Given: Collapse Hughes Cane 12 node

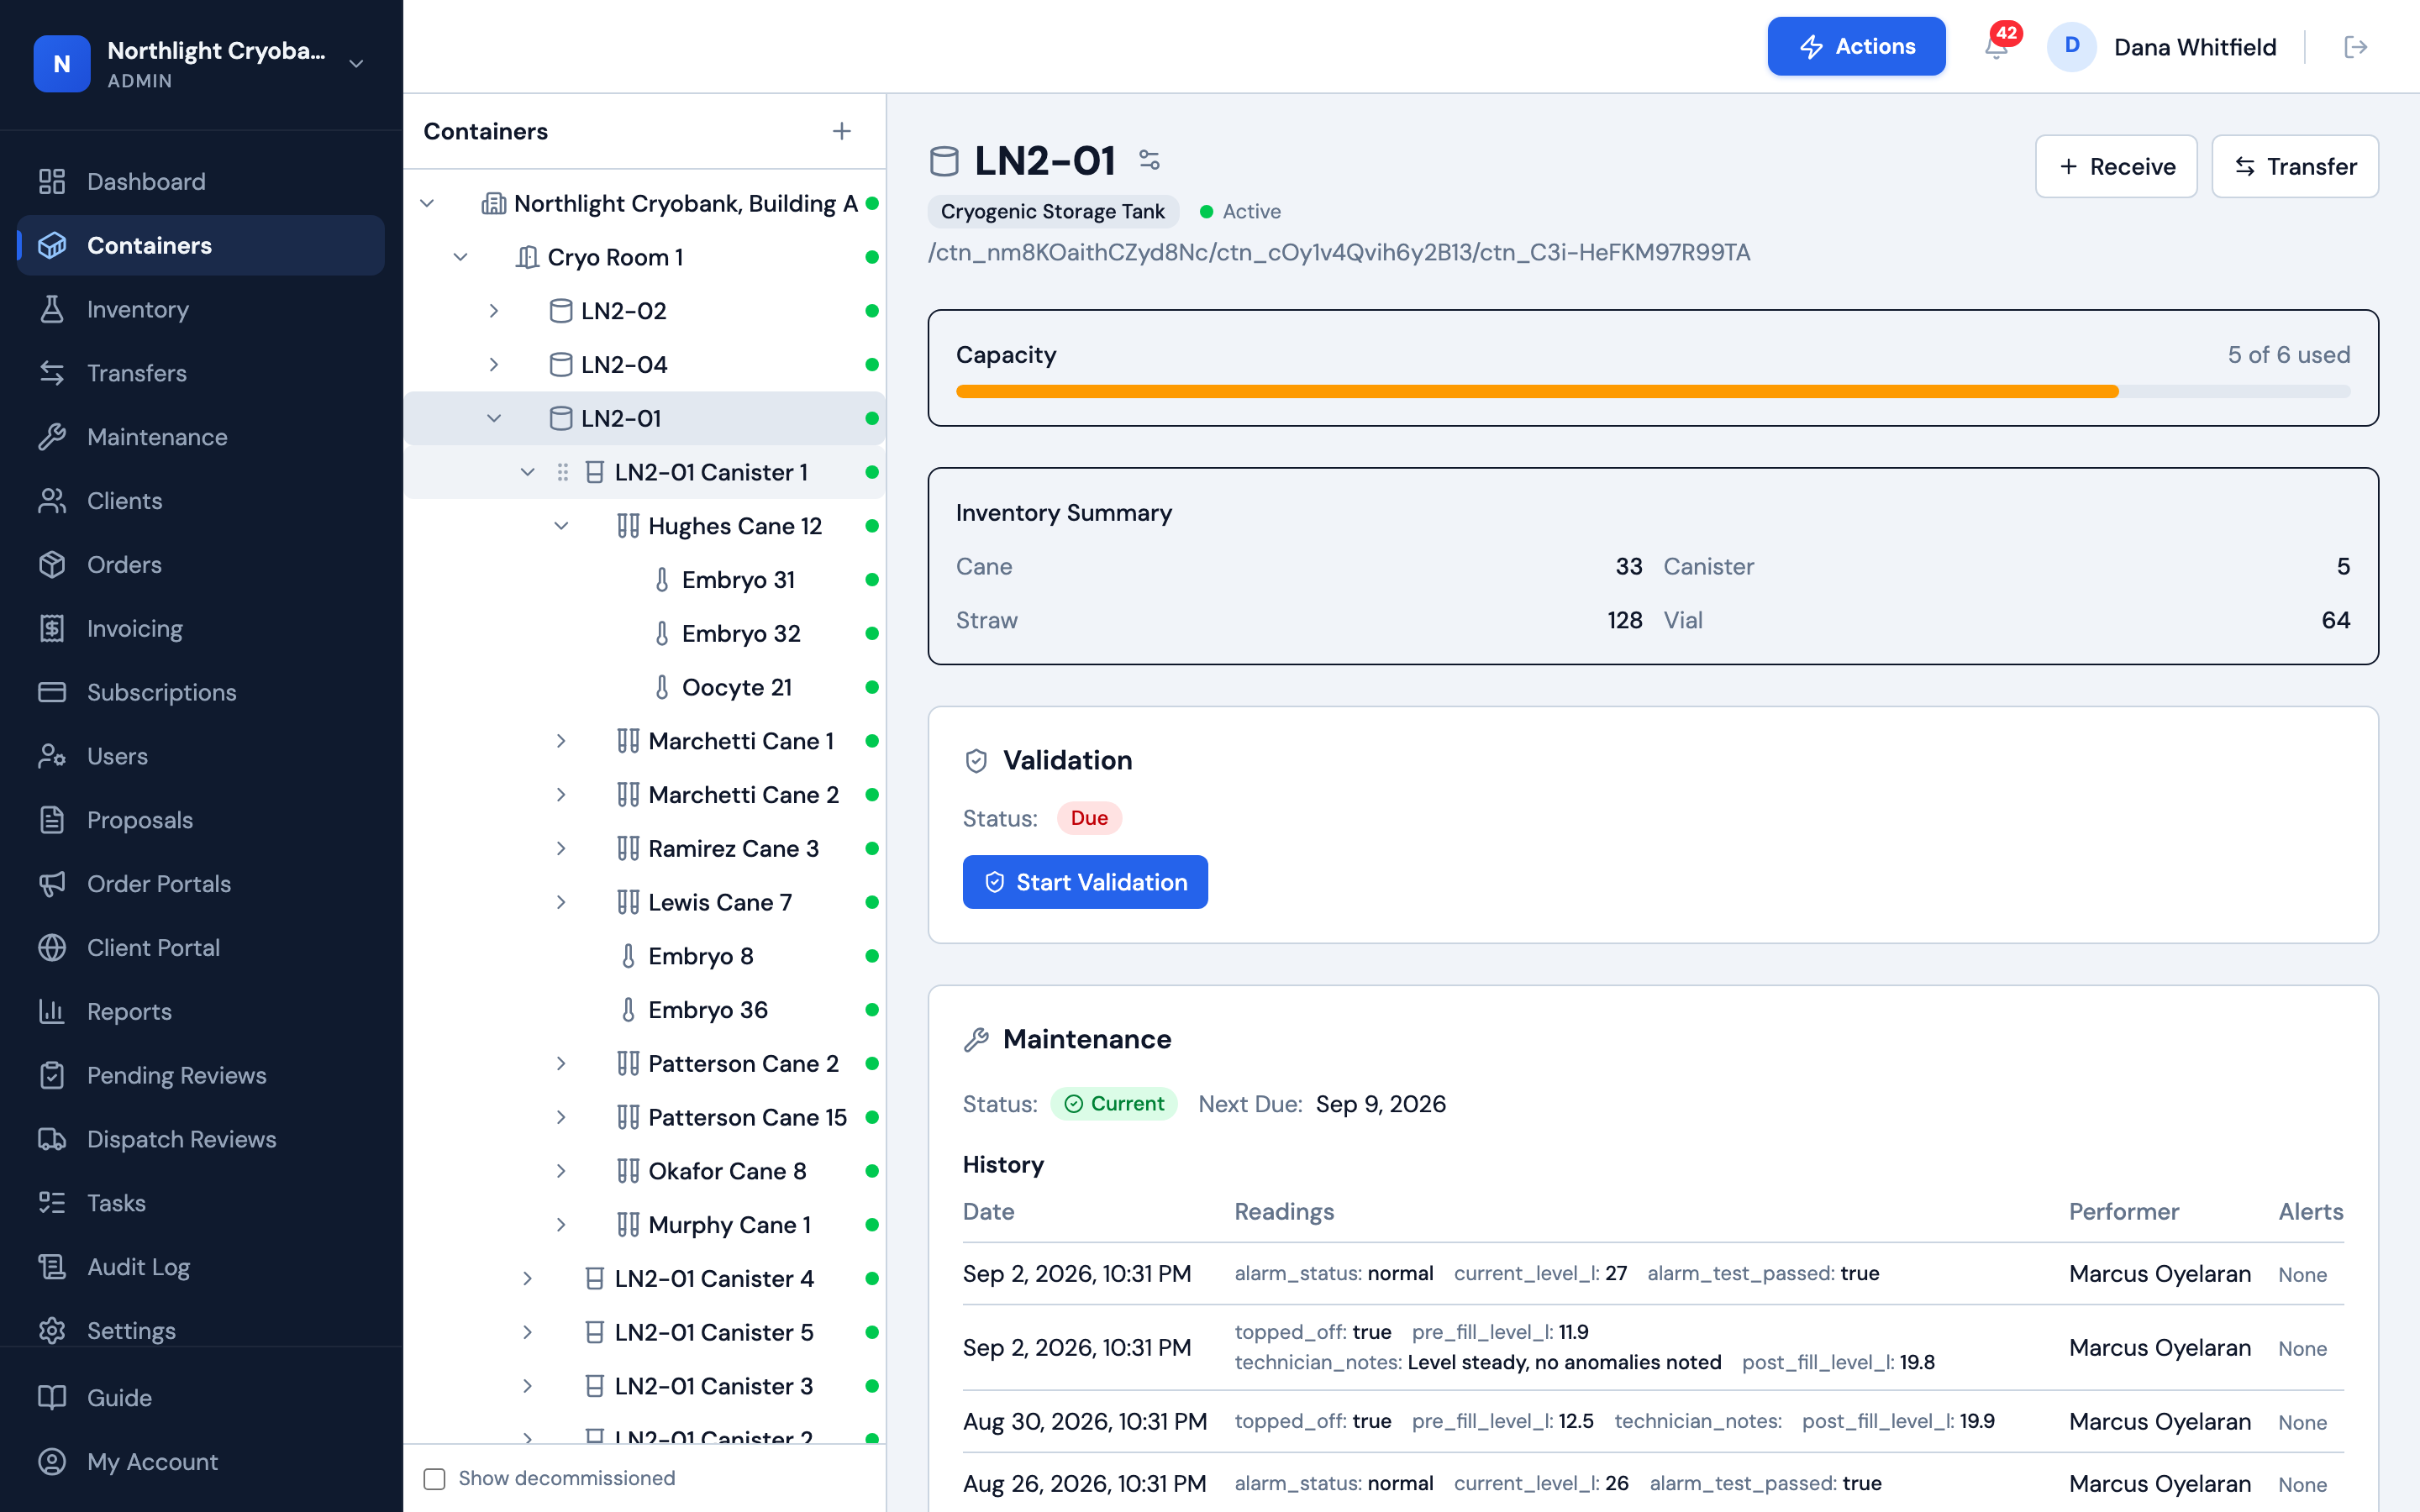Looking at the screenshot, I should (562, 526).
